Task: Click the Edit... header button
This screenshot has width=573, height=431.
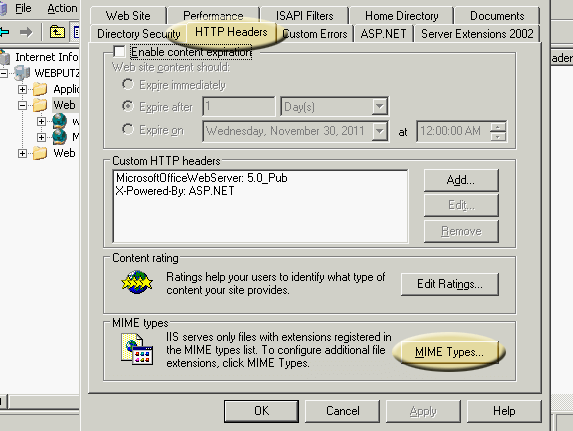Action: click(x=461, y=205)
